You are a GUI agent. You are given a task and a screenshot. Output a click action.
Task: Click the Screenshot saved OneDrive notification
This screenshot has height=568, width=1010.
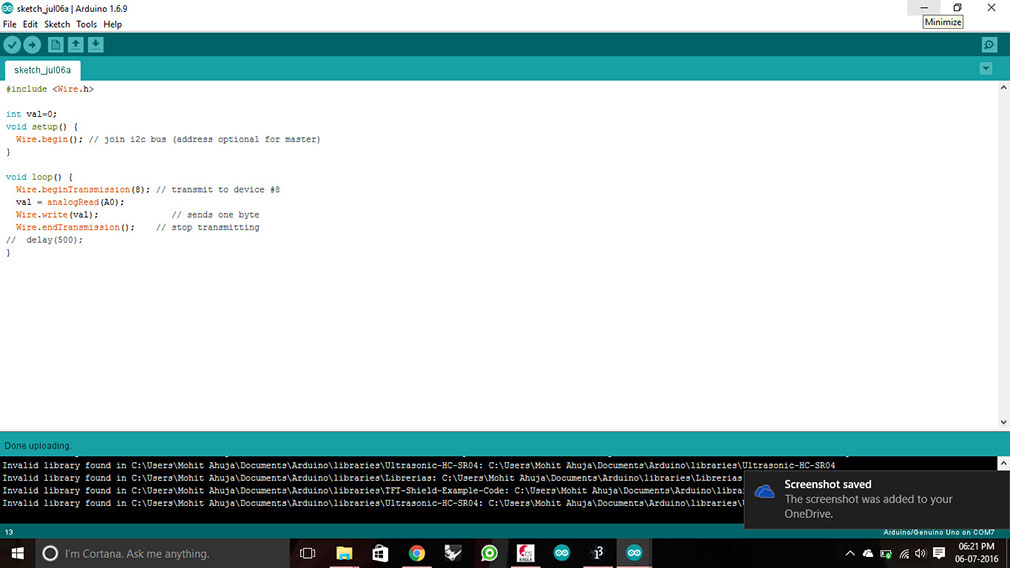click(877, 499)
